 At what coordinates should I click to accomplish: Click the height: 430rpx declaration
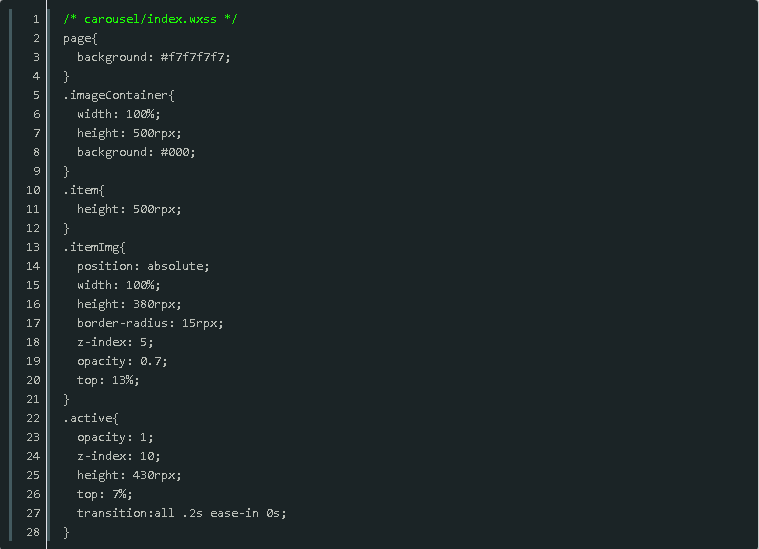[129, 475]
